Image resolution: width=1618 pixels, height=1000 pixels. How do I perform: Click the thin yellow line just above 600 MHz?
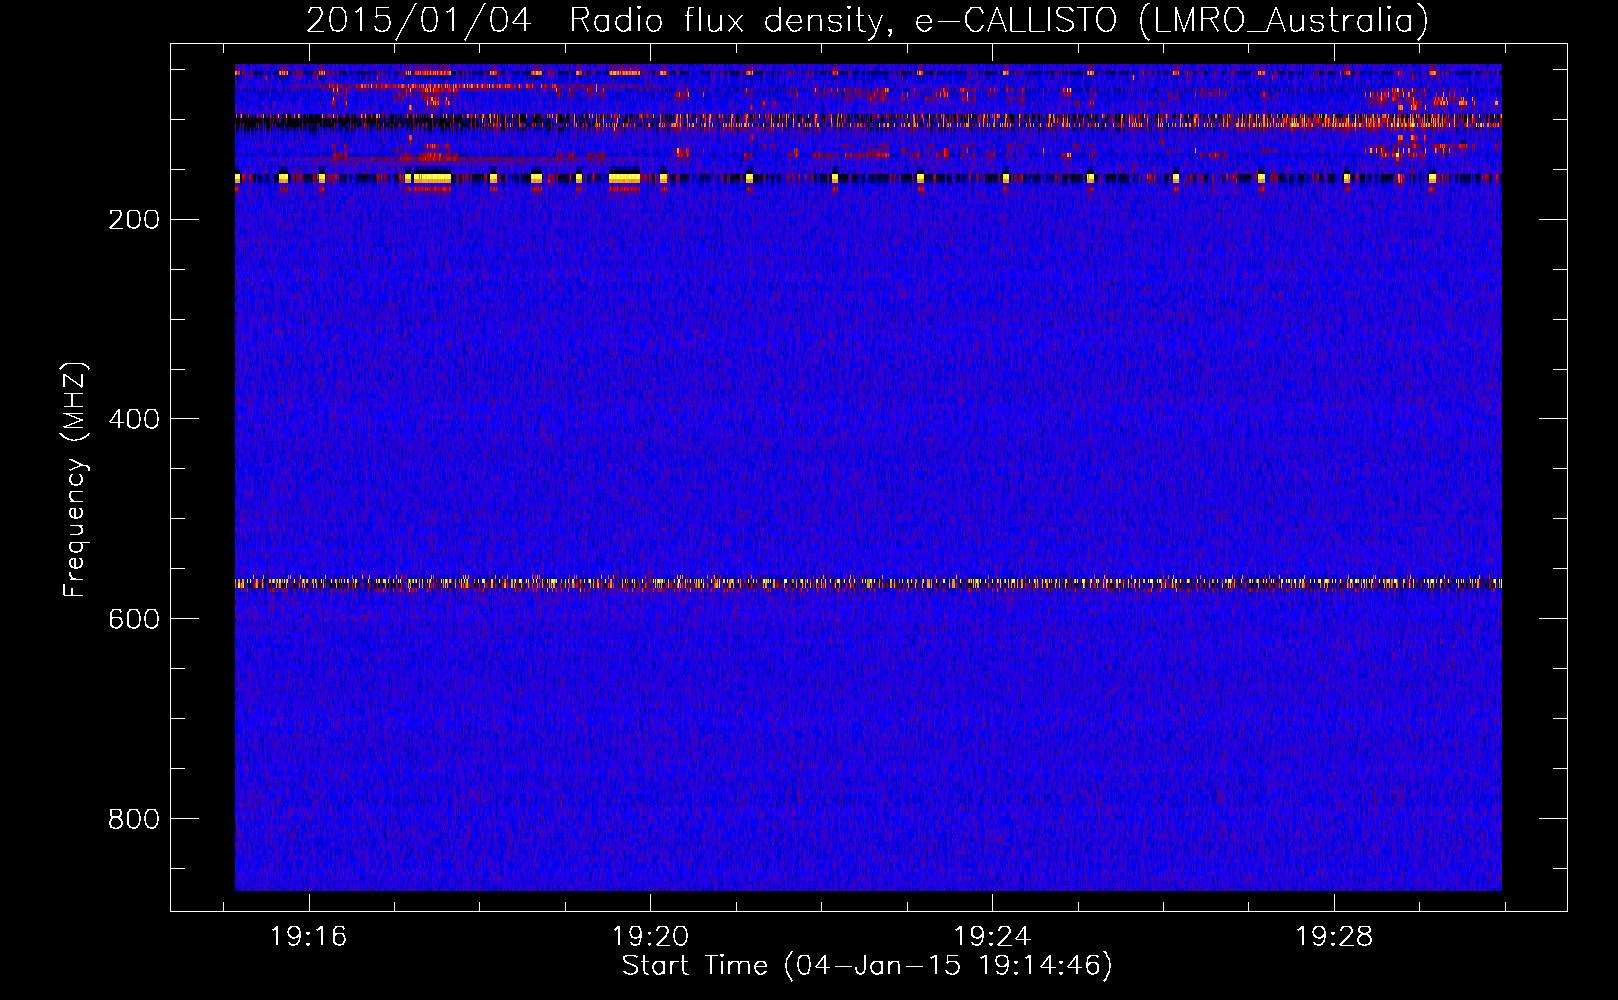point(868,582)
